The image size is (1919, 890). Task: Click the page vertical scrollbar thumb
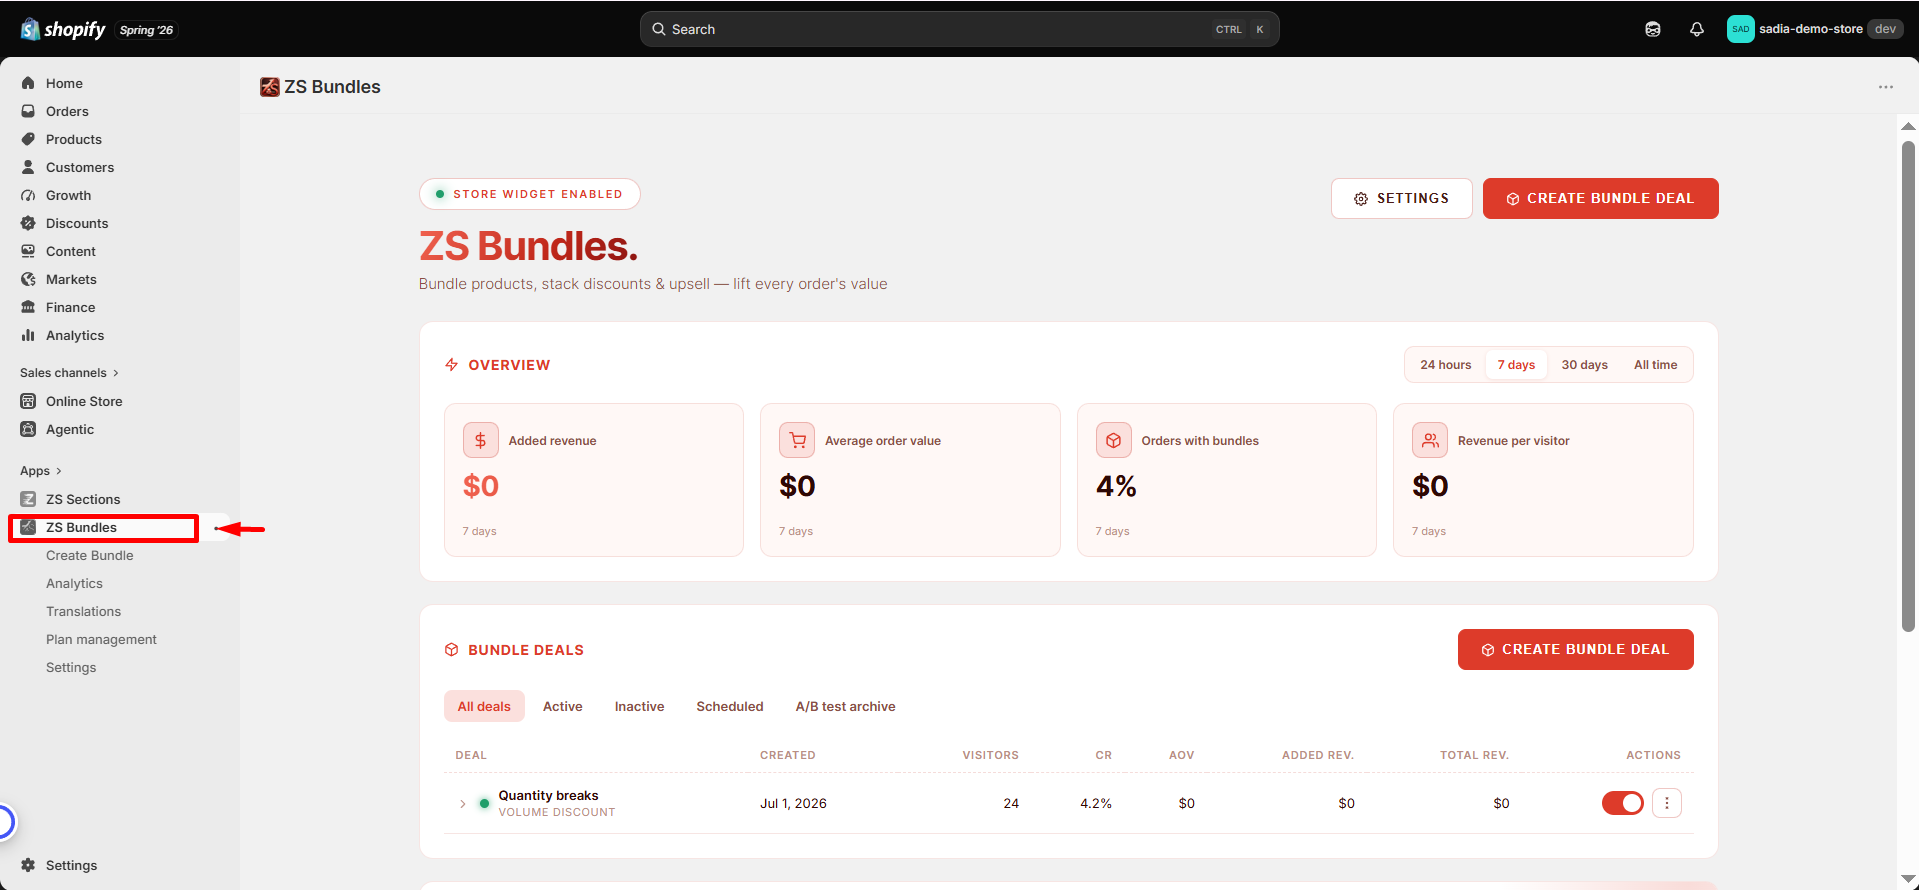(x=1908, y=386)
